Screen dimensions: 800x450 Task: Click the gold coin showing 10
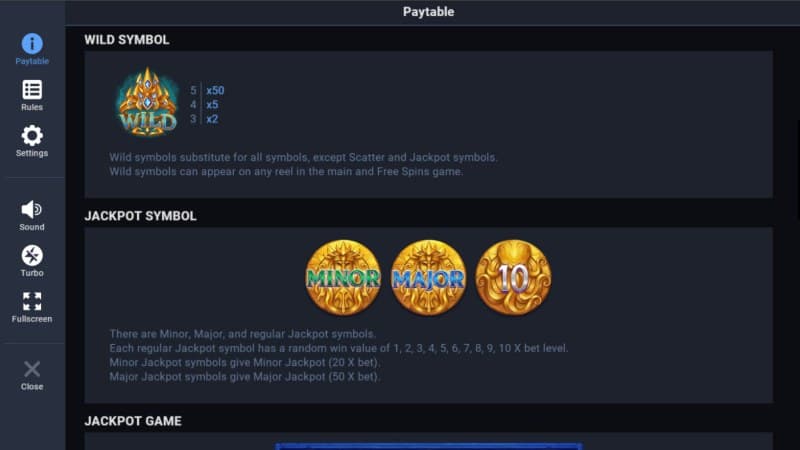513,277
